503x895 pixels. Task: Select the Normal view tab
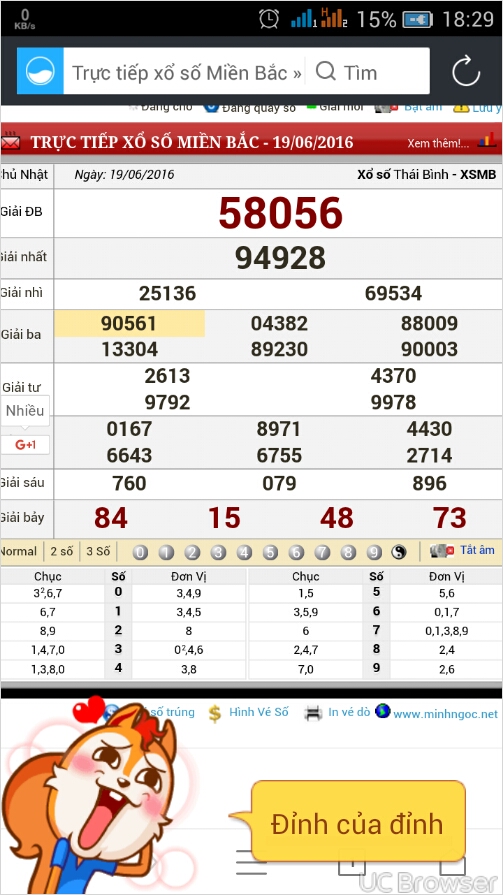pyautogui.click(x=19, y=551)
